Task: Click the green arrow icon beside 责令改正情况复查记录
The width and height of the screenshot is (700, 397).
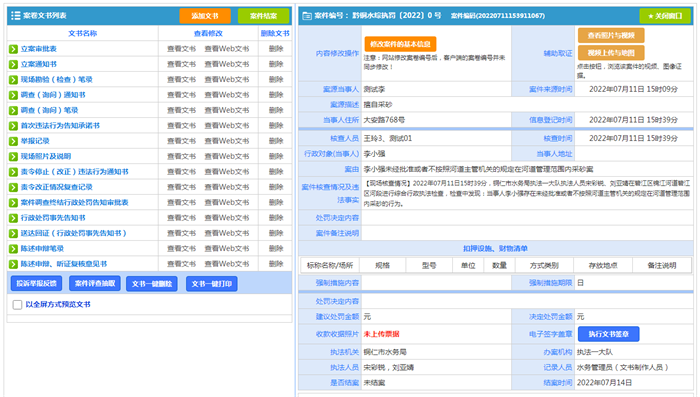Action: [13, 187]
